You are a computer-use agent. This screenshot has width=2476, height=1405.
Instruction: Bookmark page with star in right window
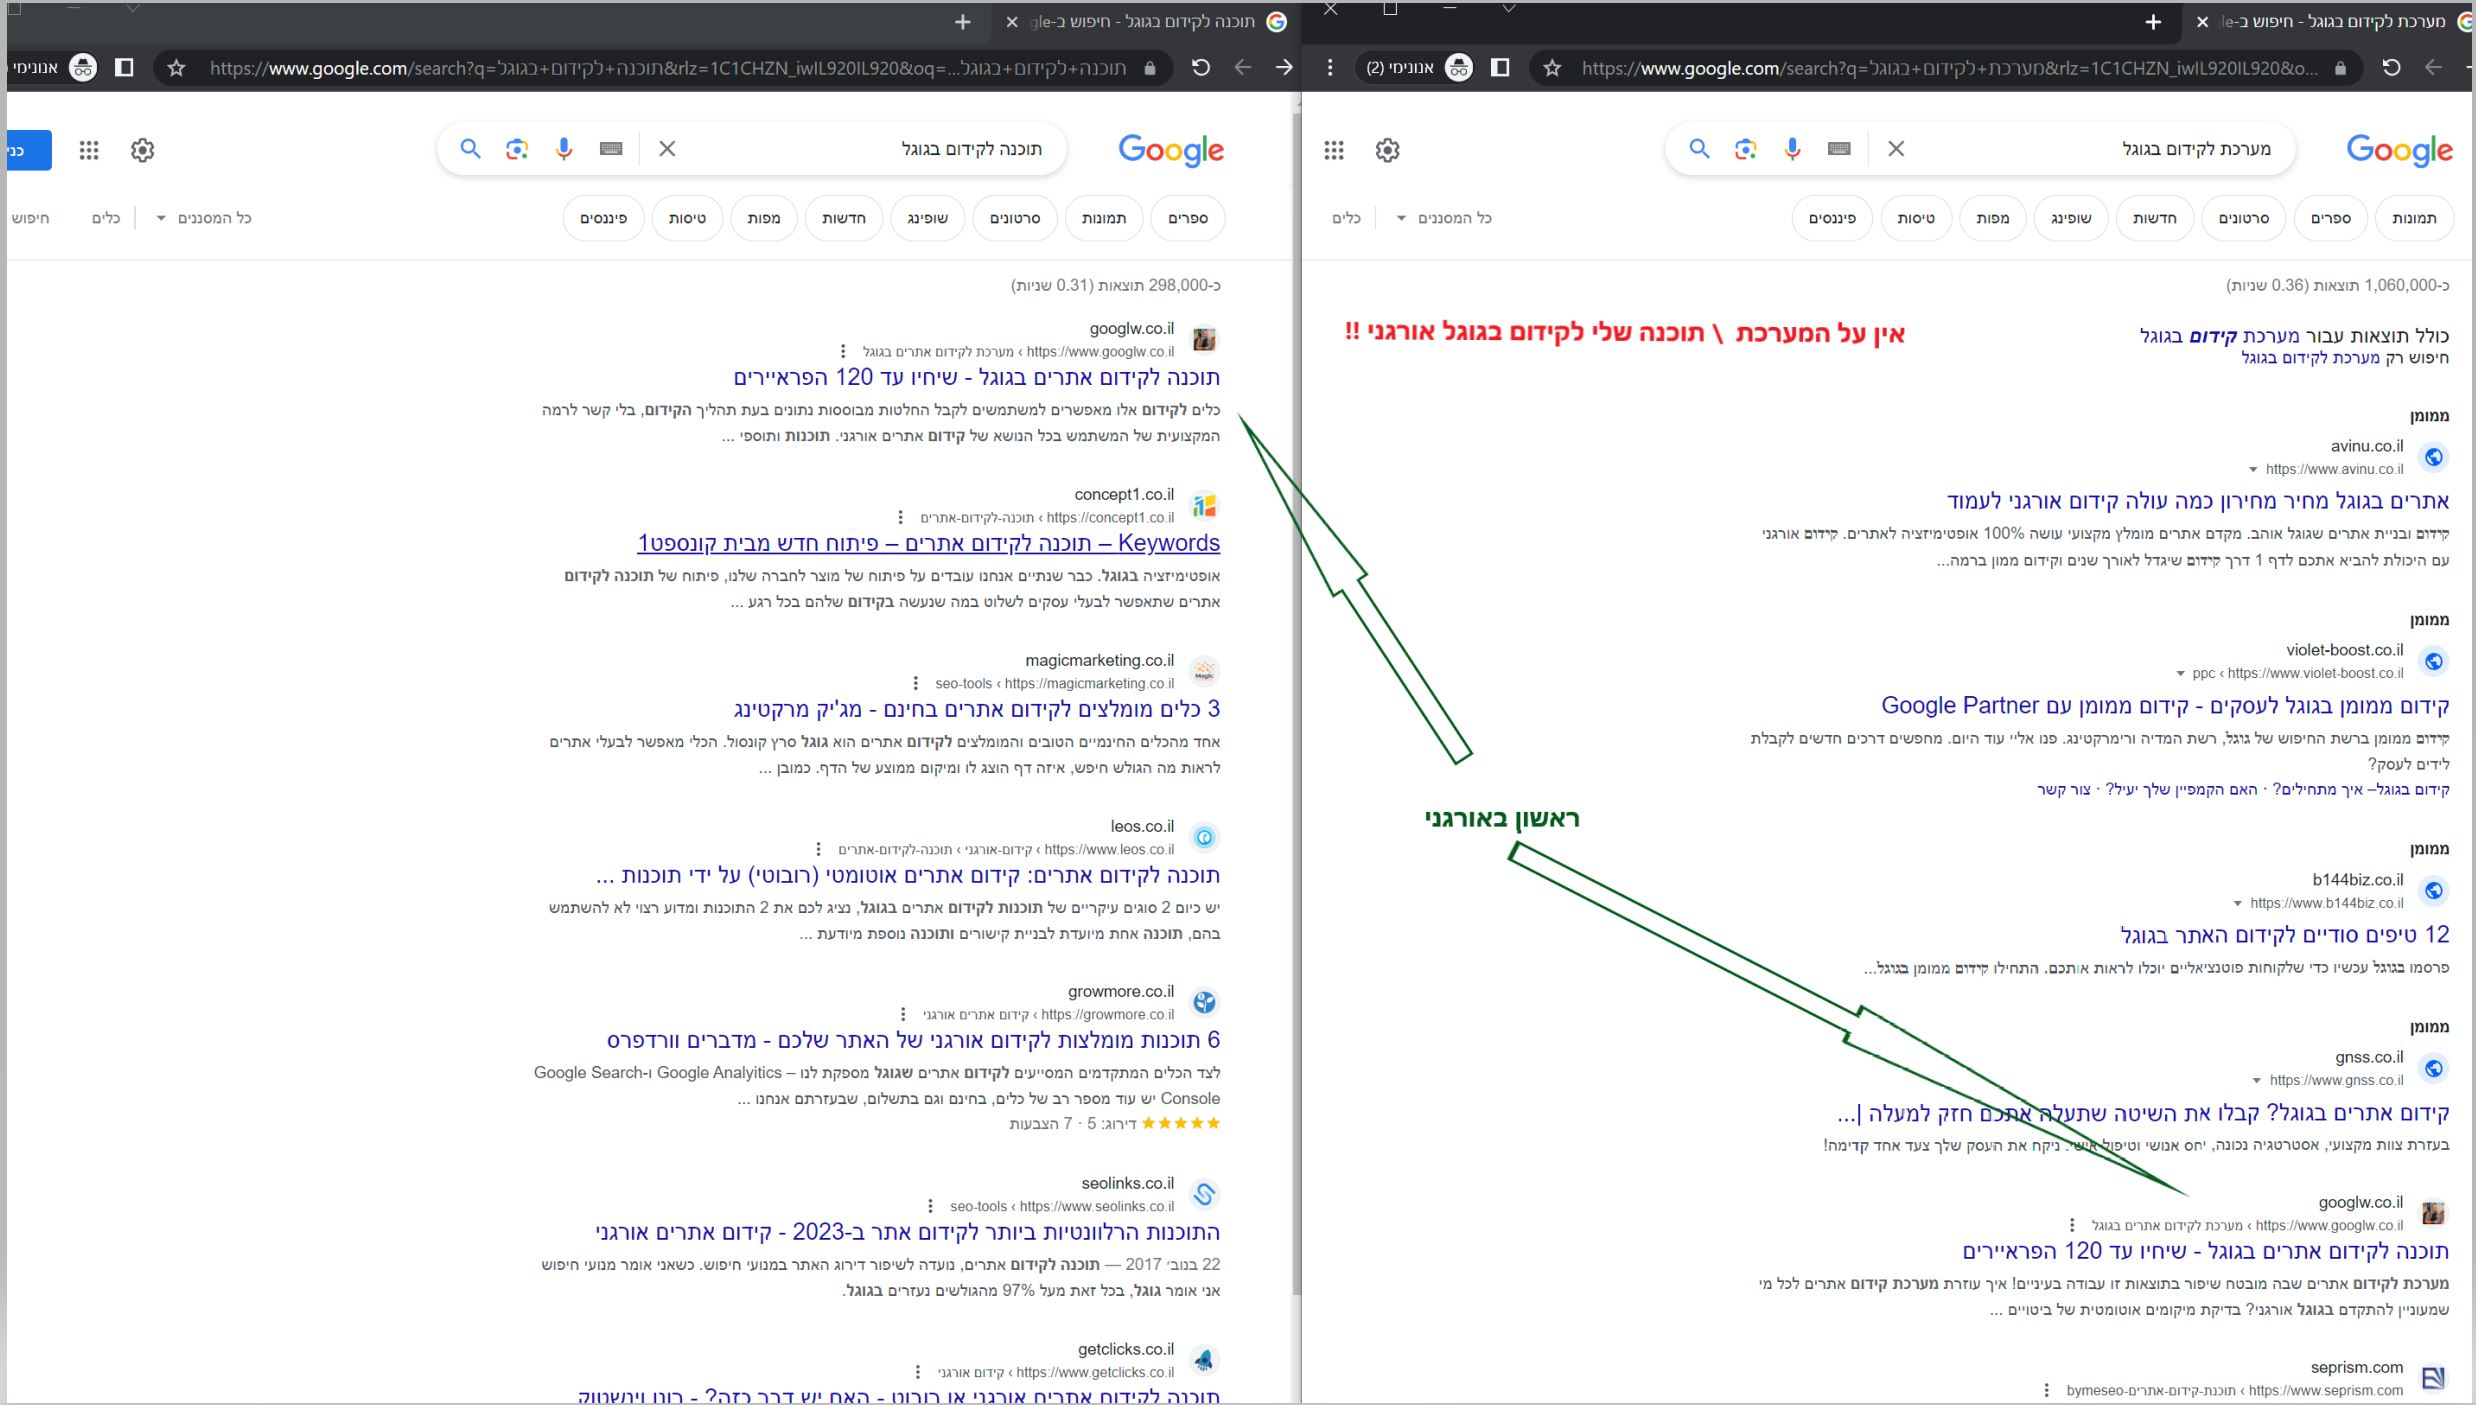(x=1551, y=68)
